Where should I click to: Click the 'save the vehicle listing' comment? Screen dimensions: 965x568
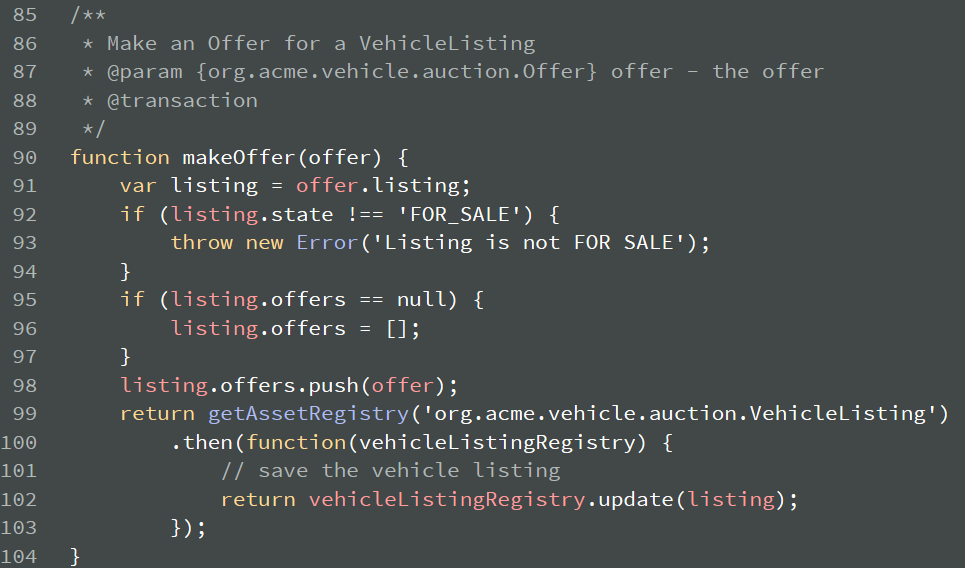pos(391,471)
